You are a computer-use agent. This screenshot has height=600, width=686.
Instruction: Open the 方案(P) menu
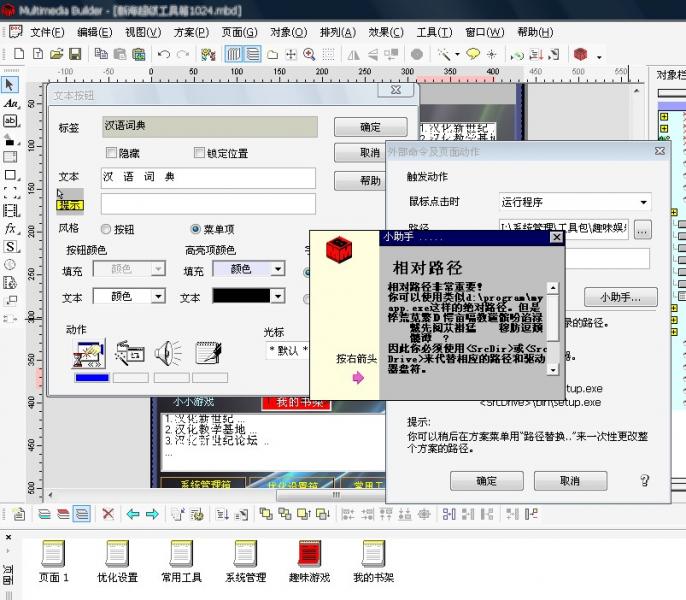(x=191, y=32)
